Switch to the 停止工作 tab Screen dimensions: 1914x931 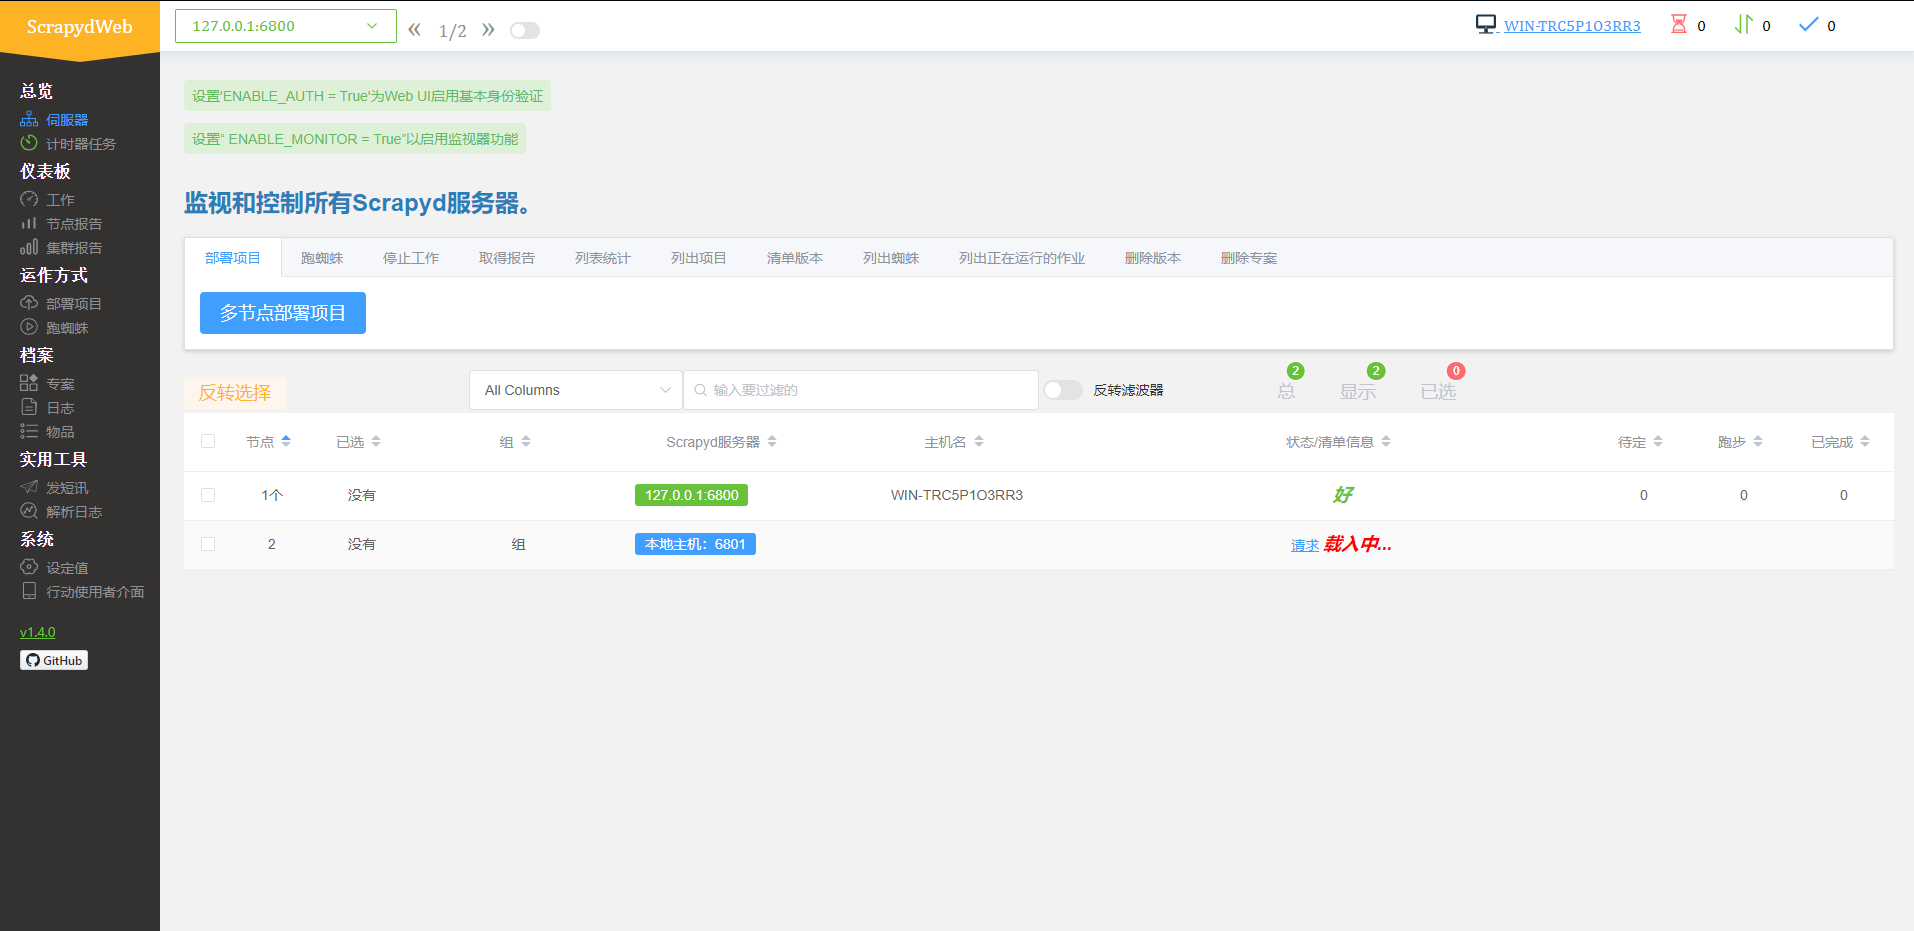(x=411, y=258)
